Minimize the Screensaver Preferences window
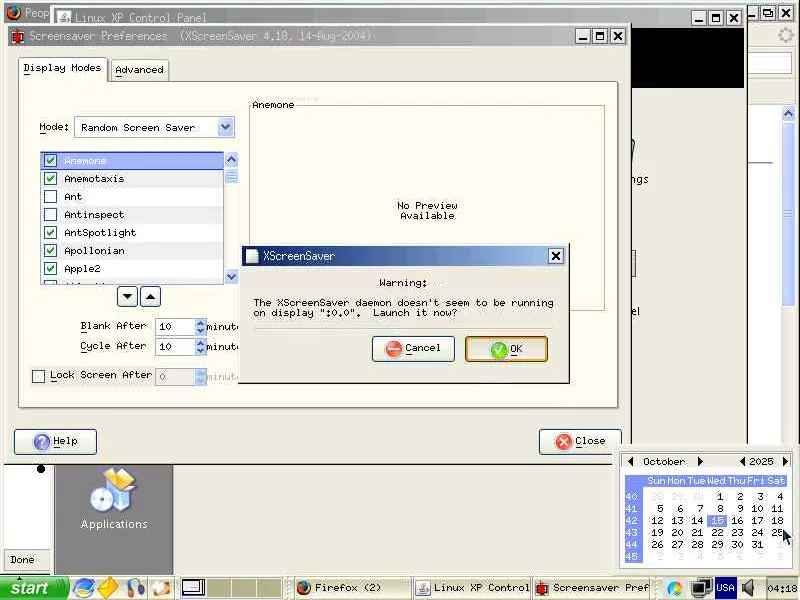Viewport: 800px width, 600px height. [583, 36]
